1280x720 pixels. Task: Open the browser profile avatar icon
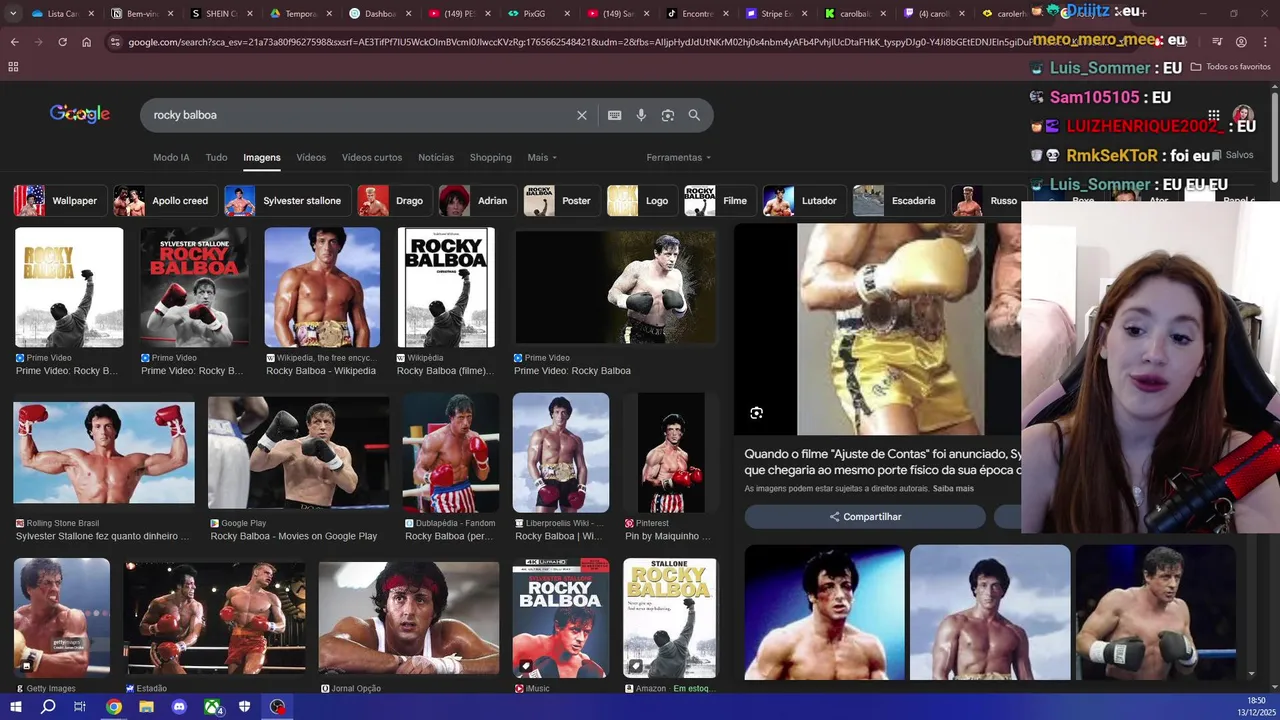click(1241, 42)
